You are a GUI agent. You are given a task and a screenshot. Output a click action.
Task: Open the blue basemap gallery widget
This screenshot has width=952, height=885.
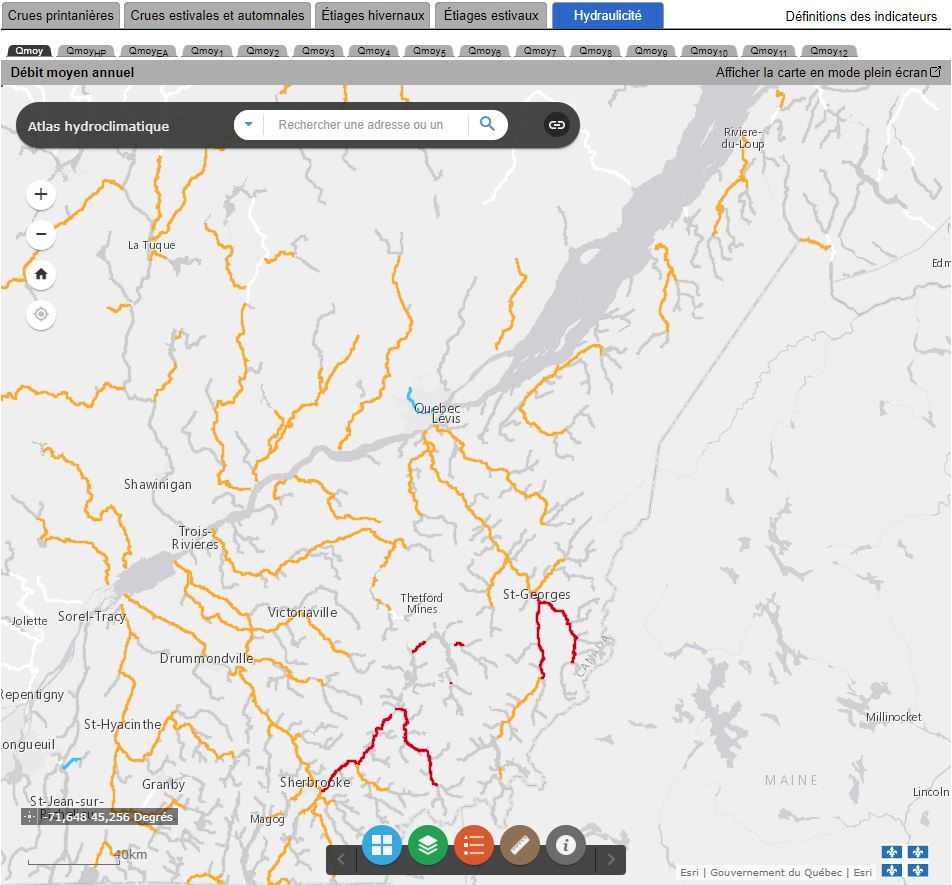click(382, 846)
